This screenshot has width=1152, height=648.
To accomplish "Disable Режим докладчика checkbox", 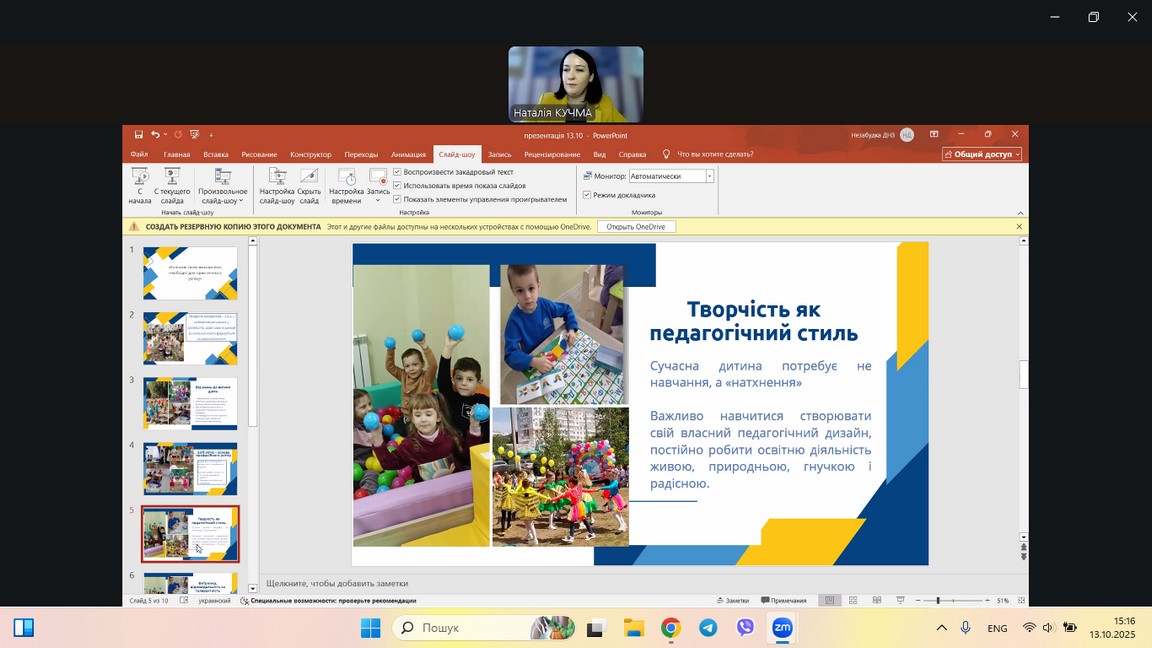I will tap(587, 195).
